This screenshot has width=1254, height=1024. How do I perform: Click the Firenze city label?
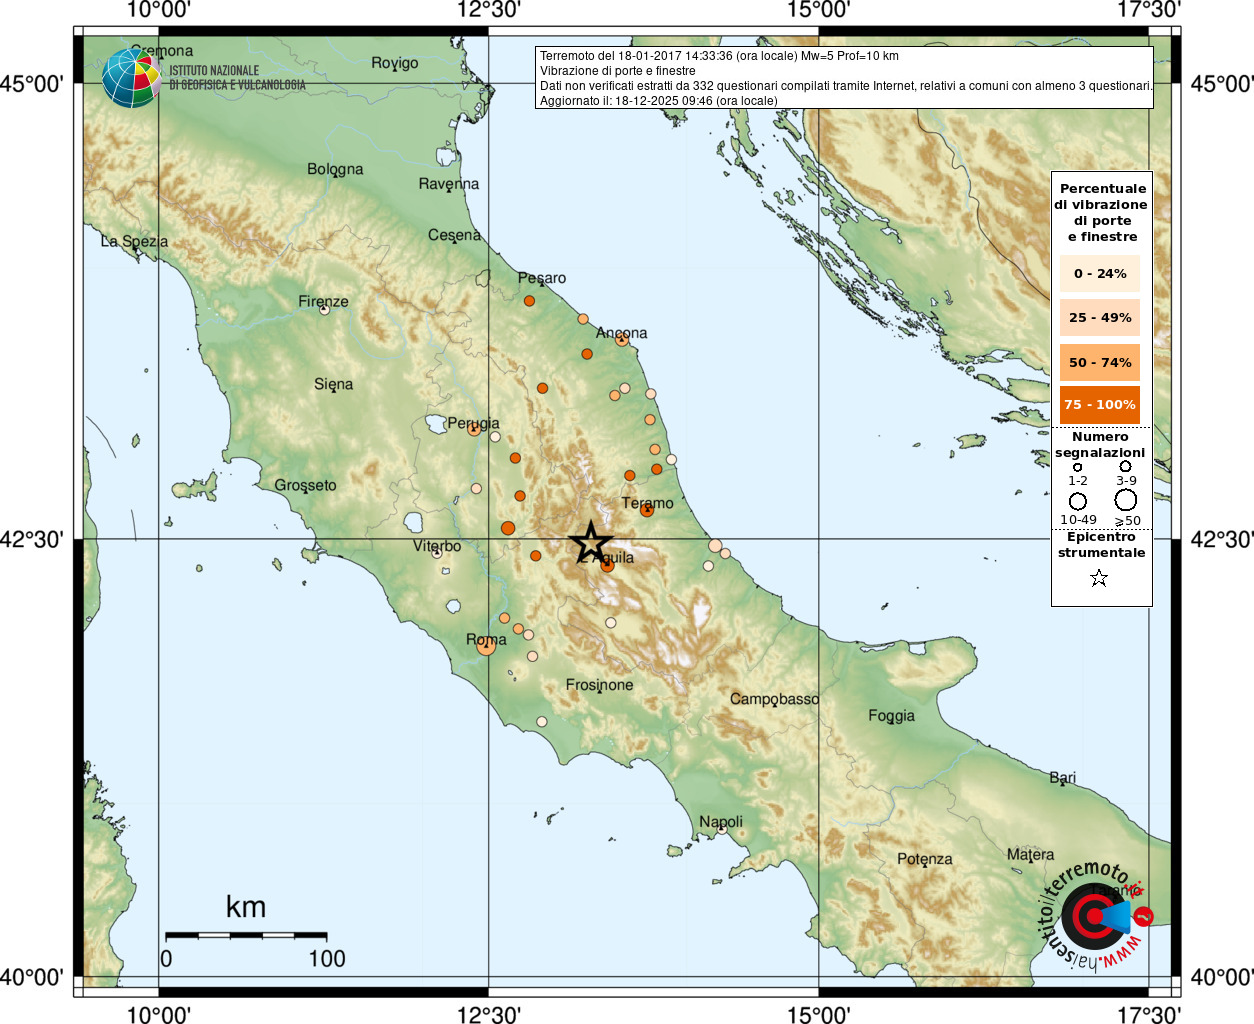click(323, 301)
